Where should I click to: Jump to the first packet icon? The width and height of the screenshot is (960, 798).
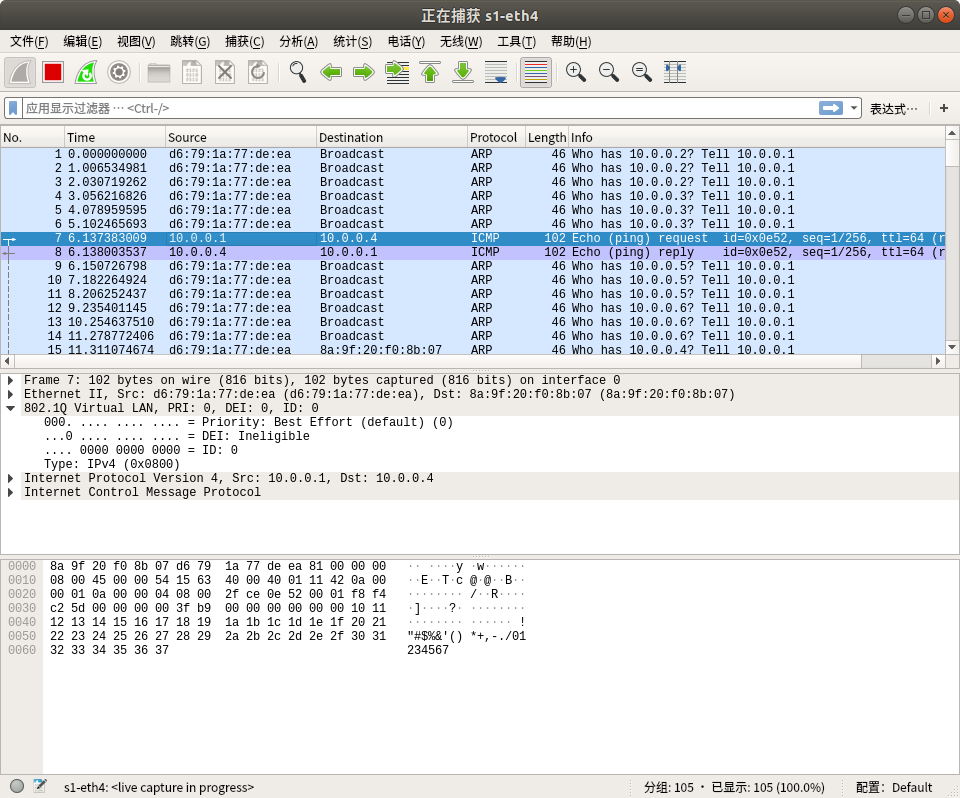430,72
